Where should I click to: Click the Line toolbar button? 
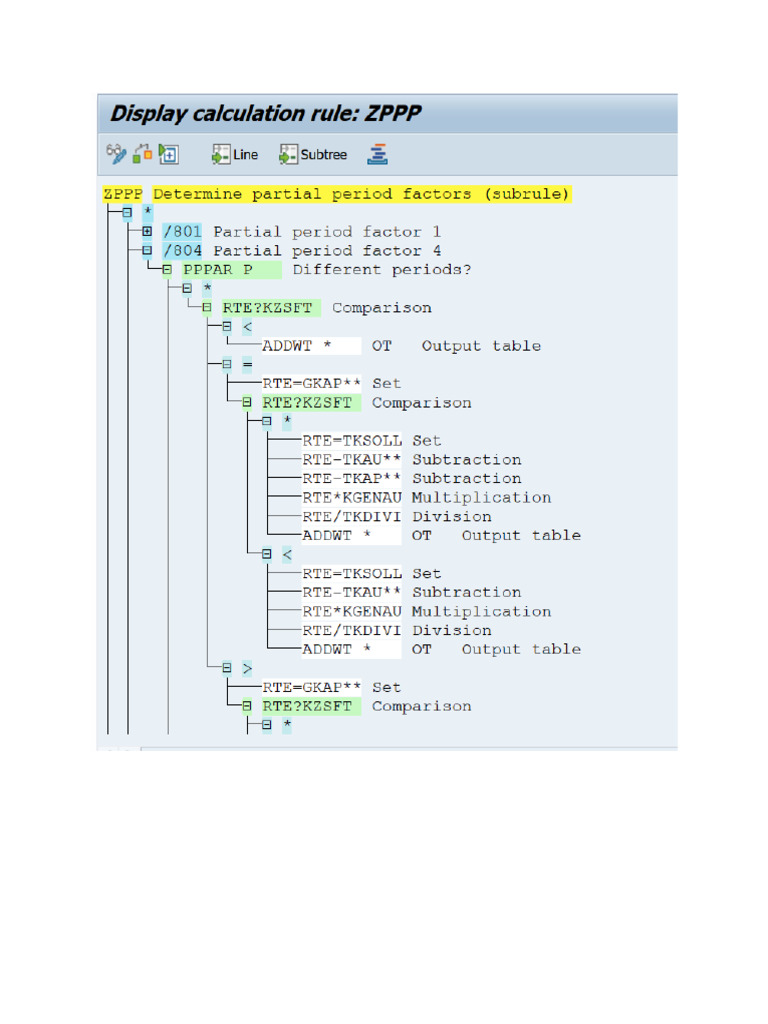tap(235, 155)
